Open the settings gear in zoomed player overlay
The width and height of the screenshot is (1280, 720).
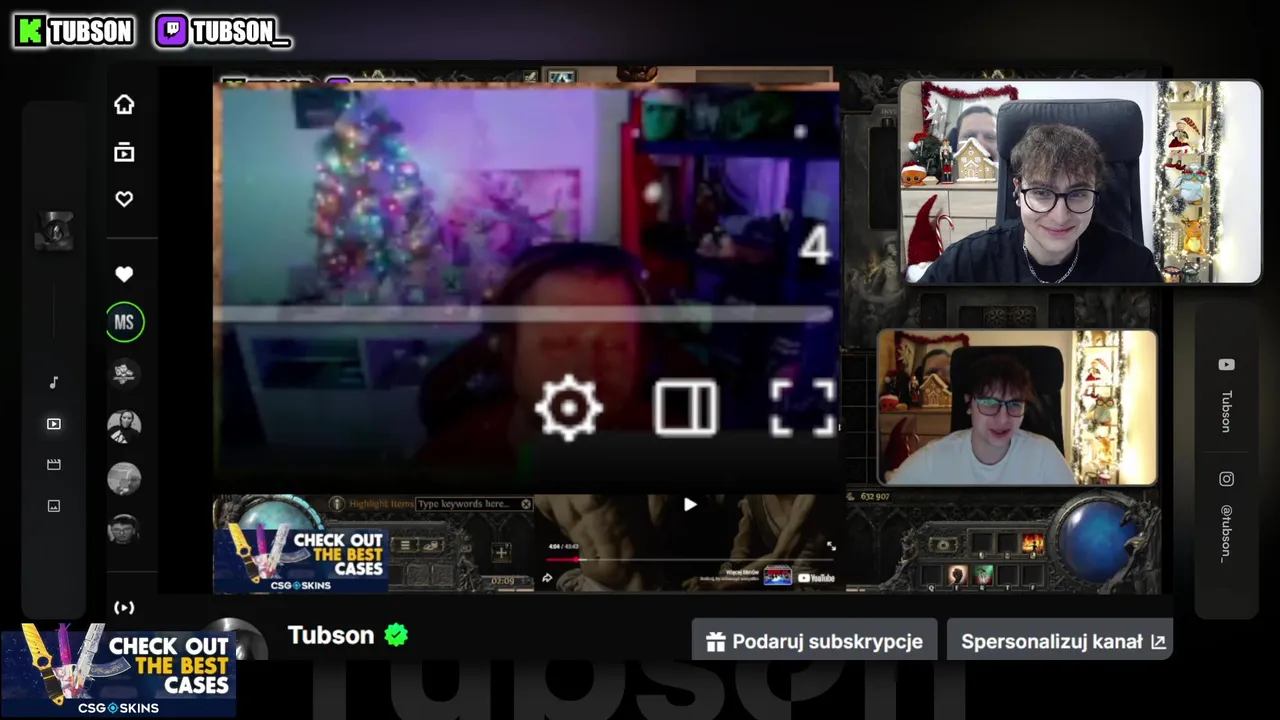click(x=569, y=408)
